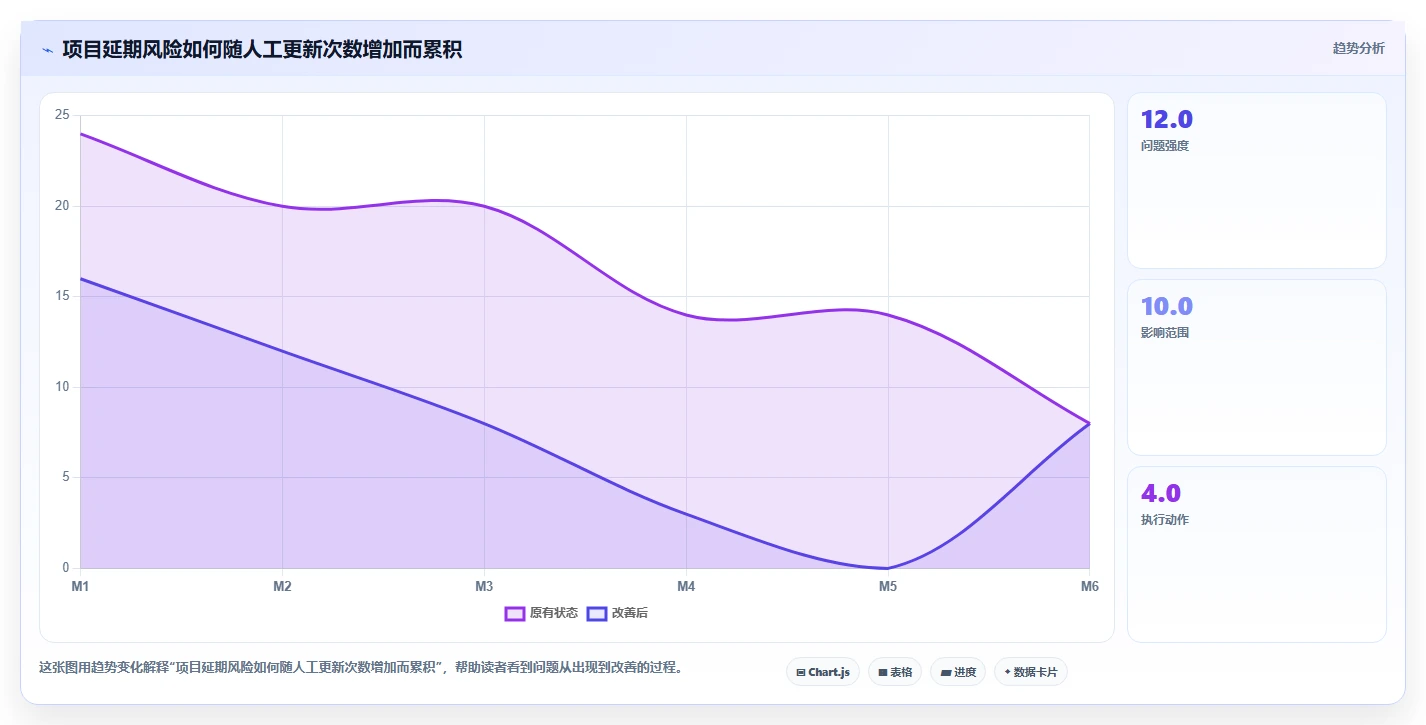Click the M2 x-axis label
1426x725 pixels.
[282, 587]
